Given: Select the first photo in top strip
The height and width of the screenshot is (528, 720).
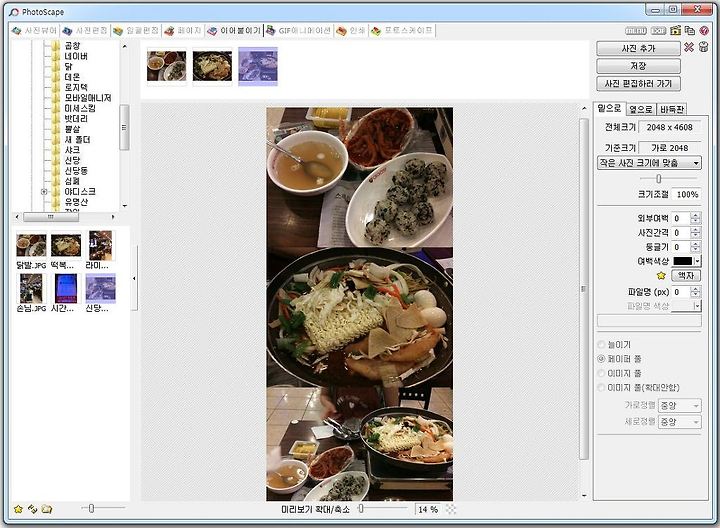Looking at the screenshot, I should 167,66.
